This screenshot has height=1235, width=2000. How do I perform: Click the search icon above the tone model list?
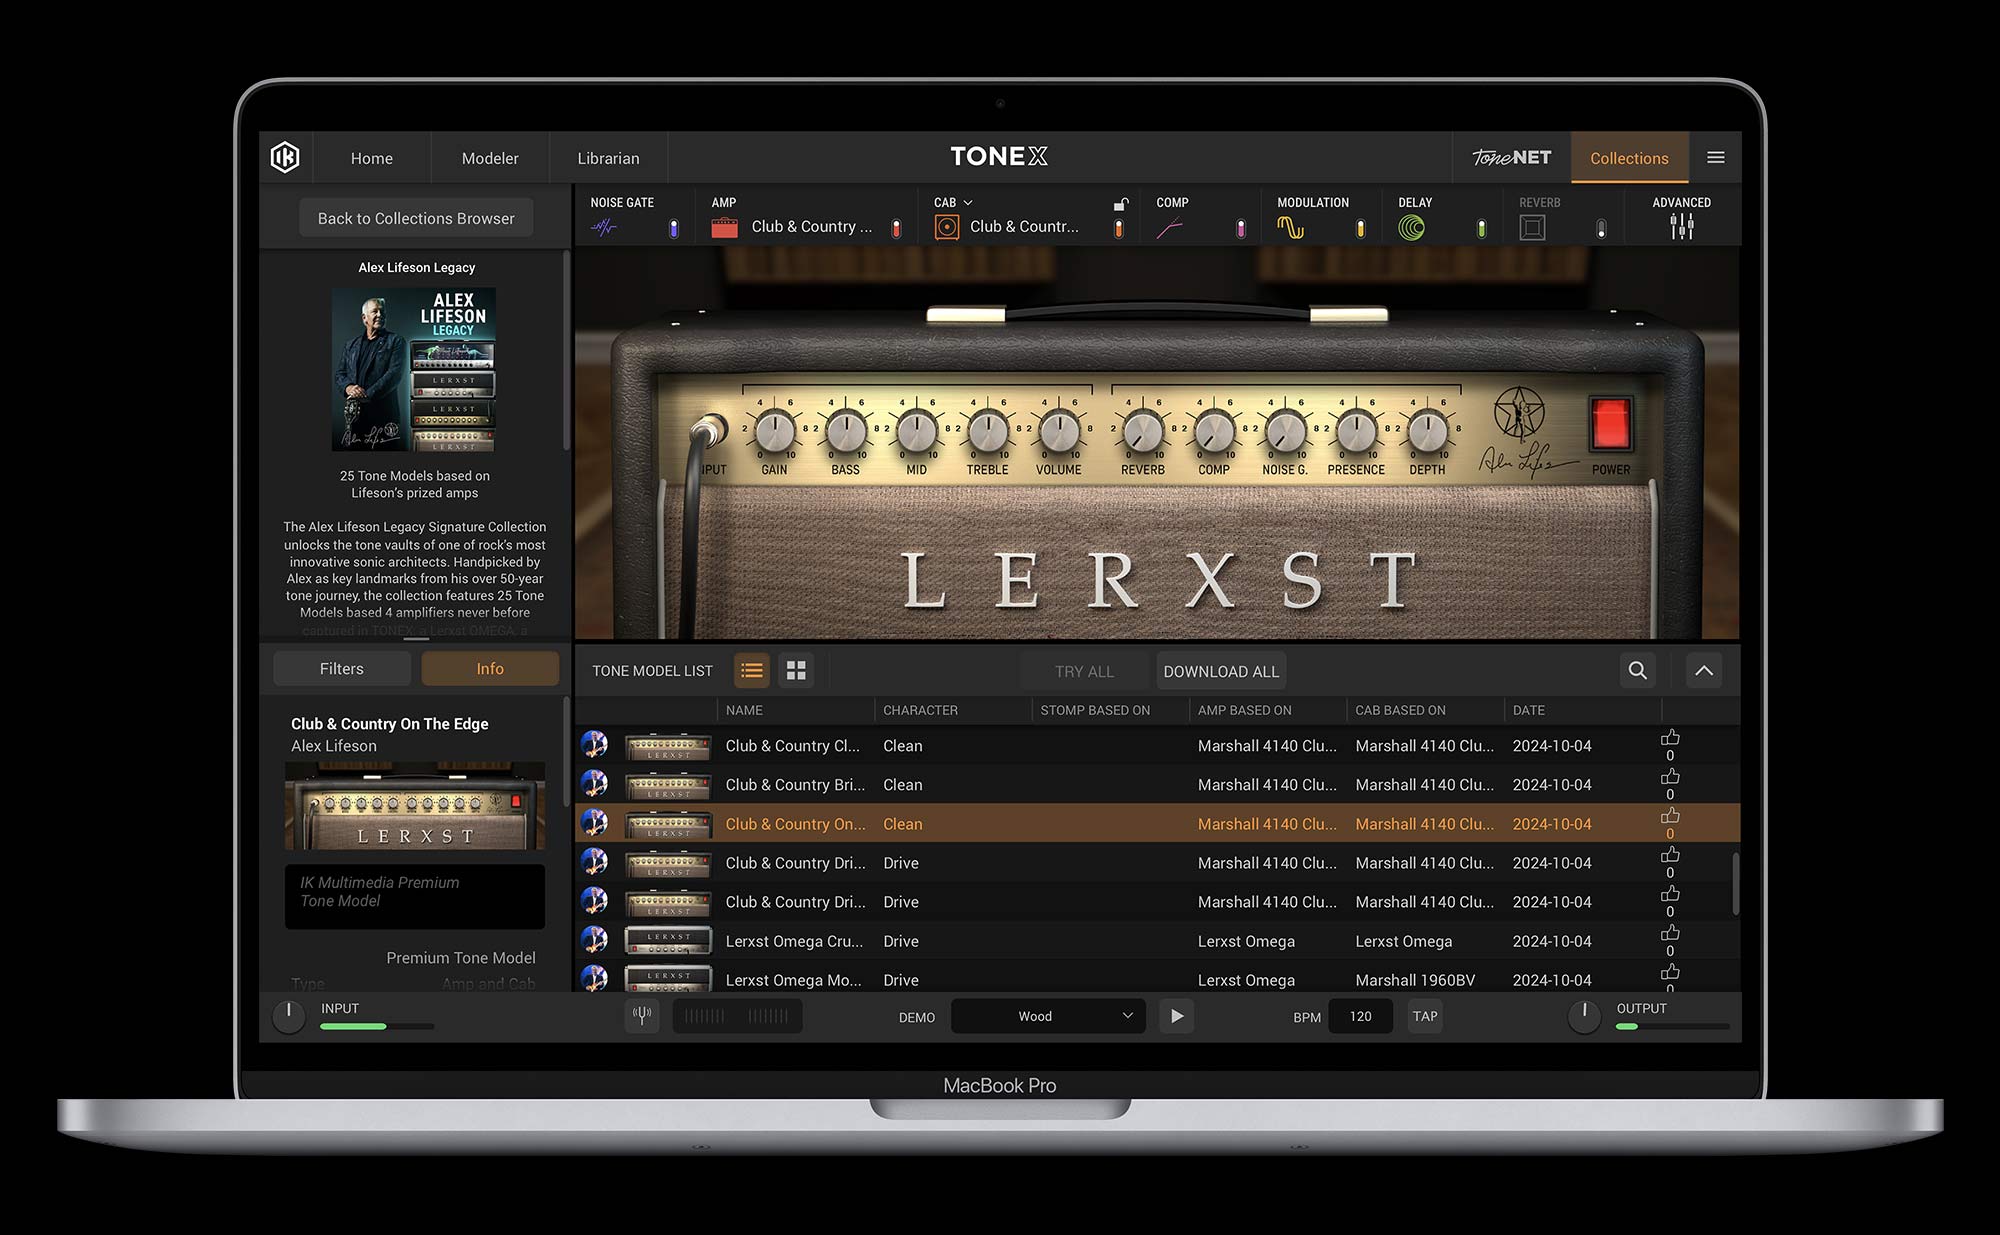point(1637,671)
